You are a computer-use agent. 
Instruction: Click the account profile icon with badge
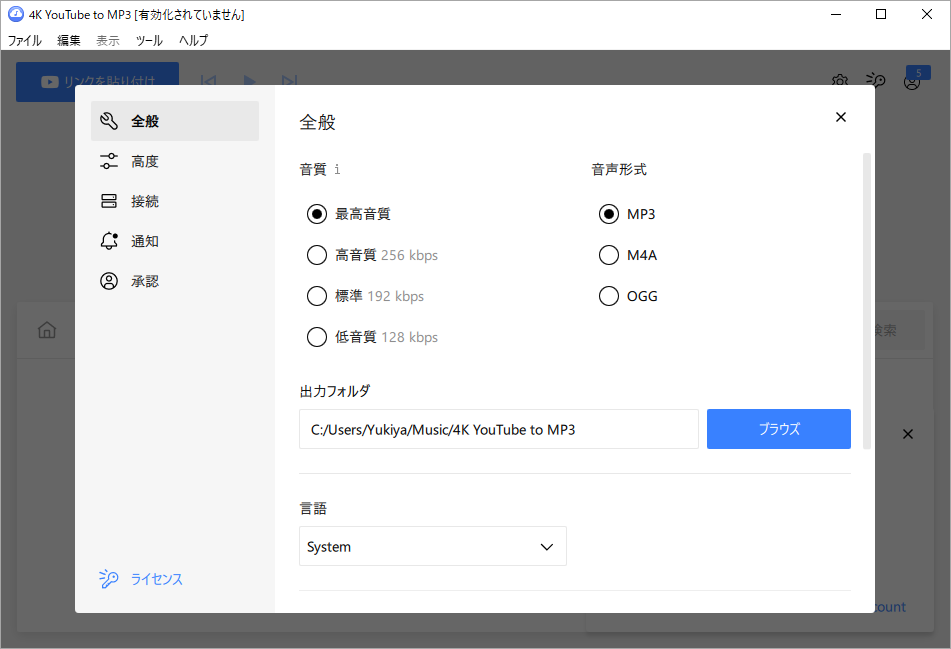pyautogui.click(x=912, y=79)
